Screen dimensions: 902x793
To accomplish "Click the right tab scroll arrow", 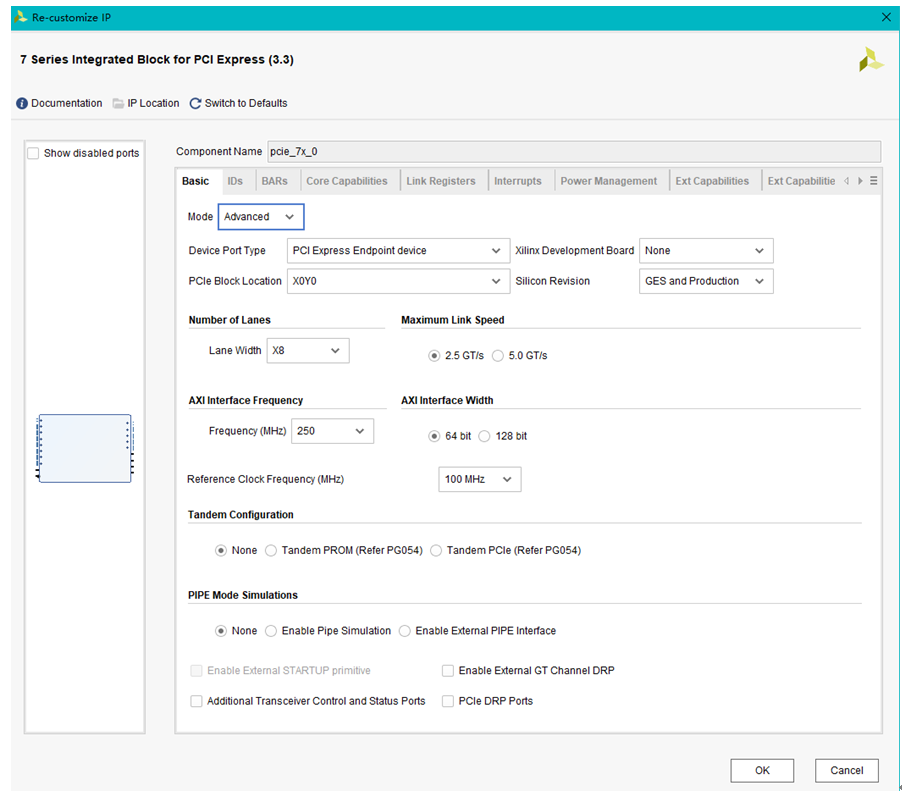I will (858, 180).
